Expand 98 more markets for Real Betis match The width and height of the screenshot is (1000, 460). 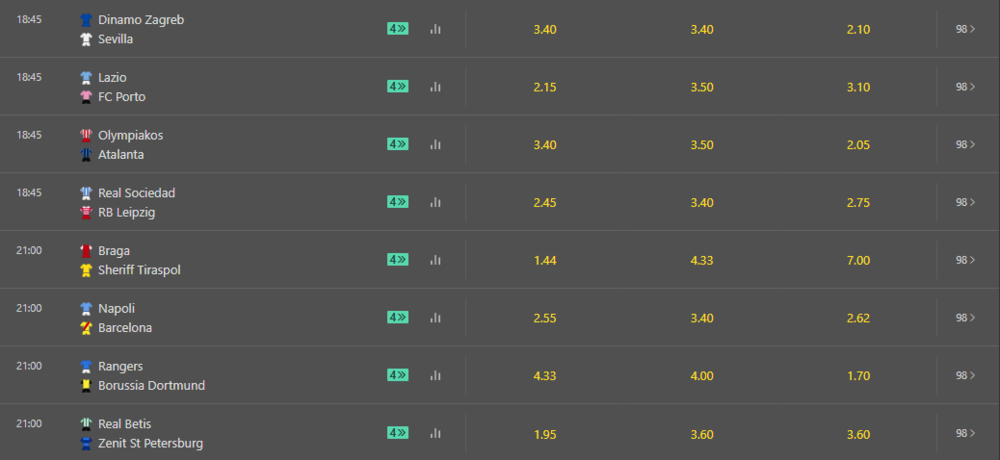[x=966, y=433]
